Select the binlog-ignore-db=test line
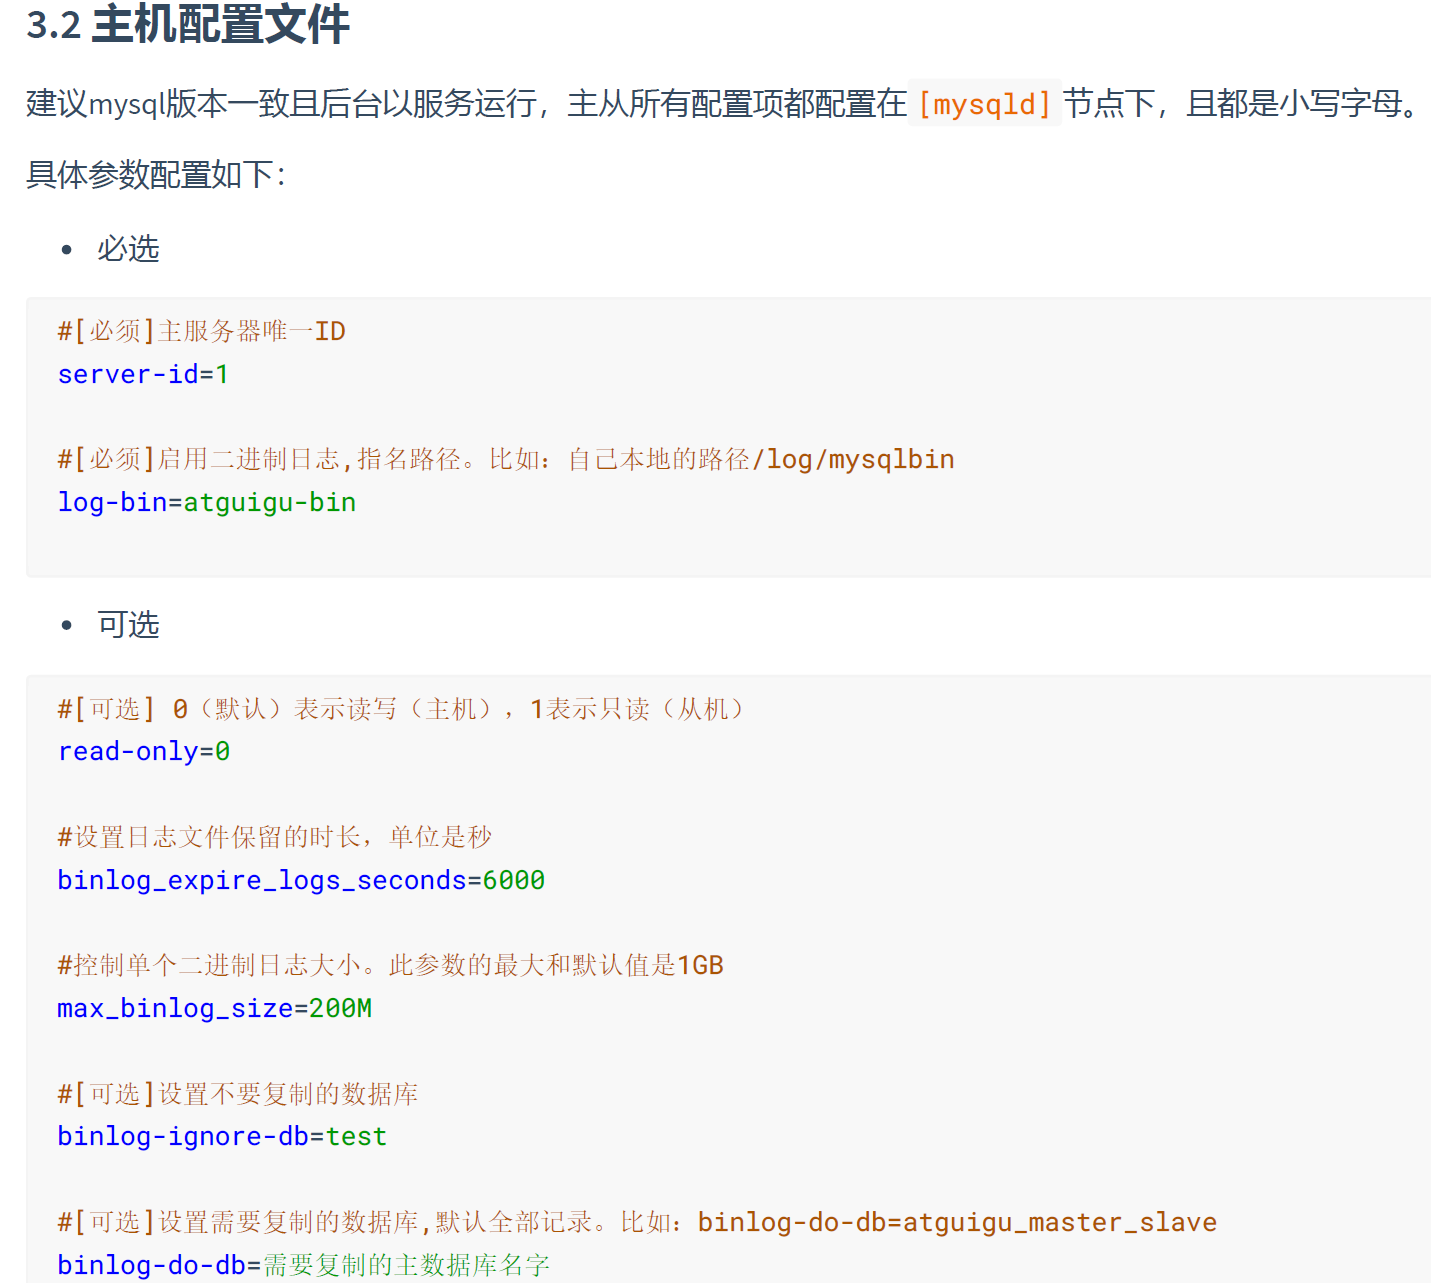Viewport: 1431px width, 1283px height. pos(221,1136)
